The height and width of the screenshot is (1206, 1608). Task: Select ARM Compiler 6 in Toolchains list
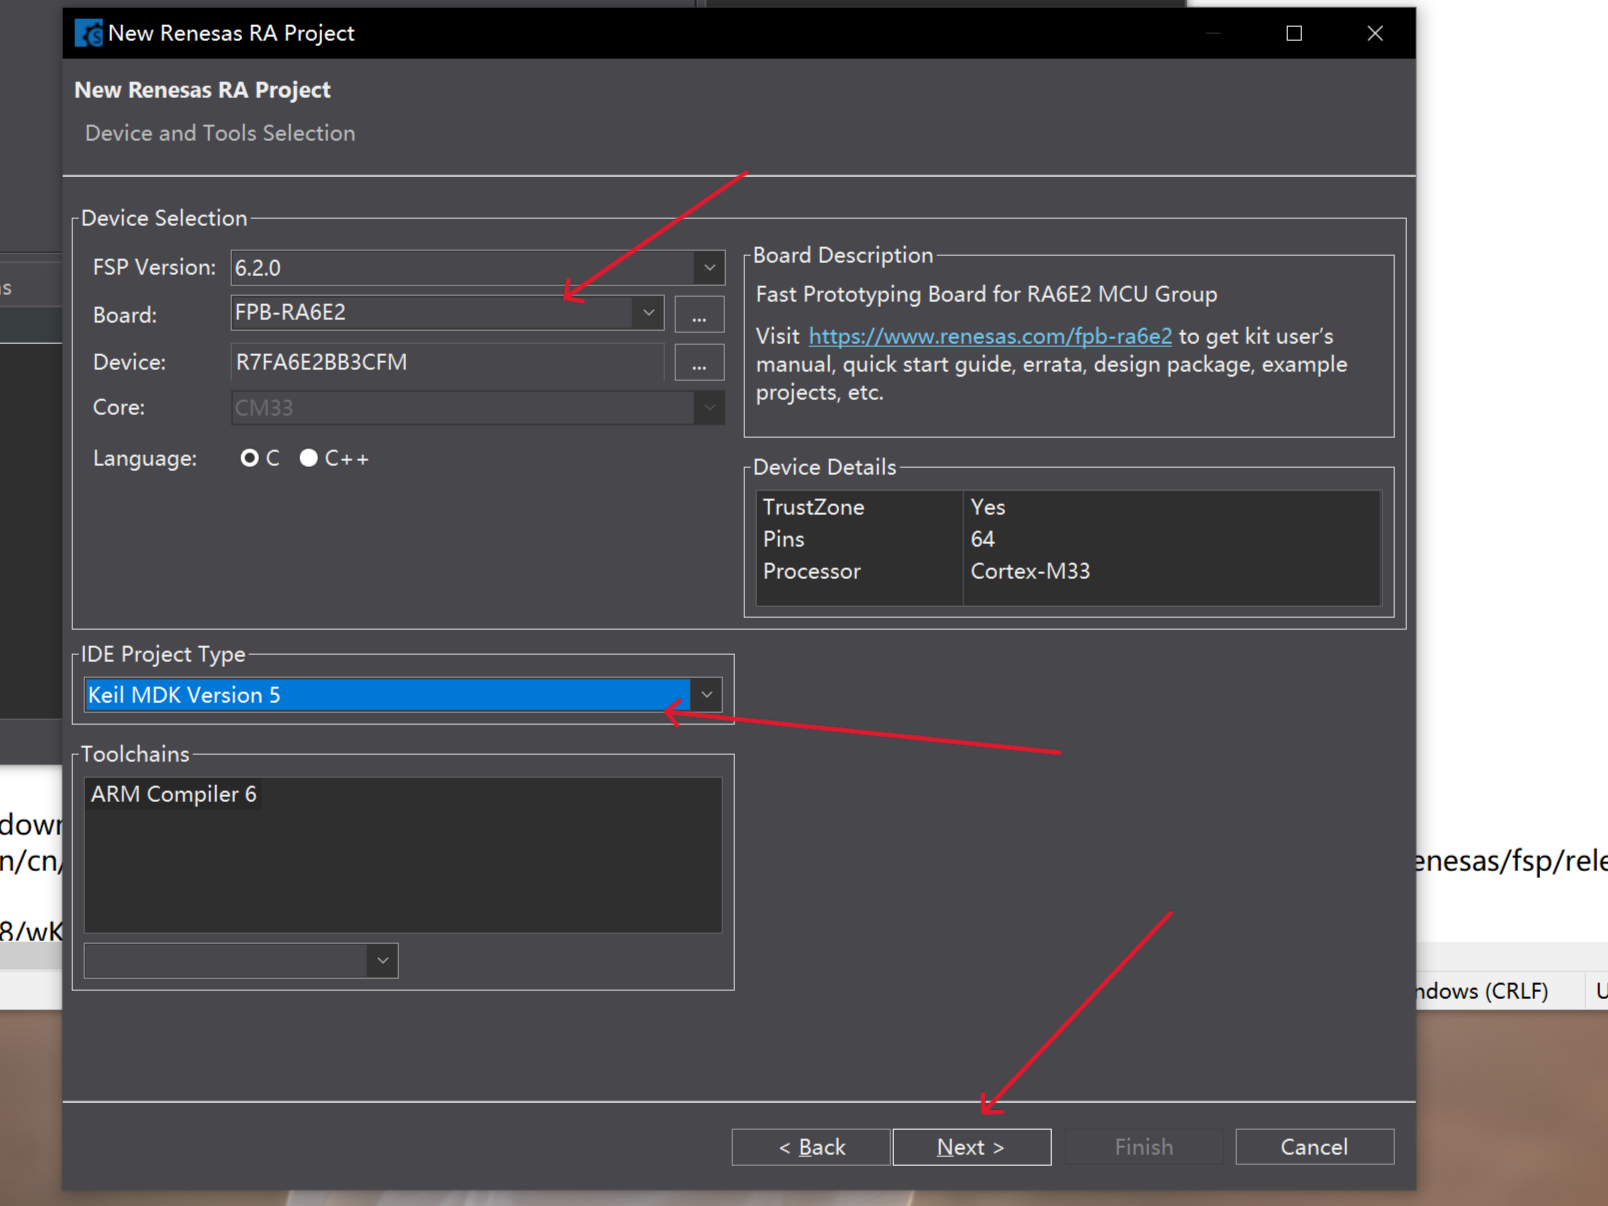click(174, 794)
